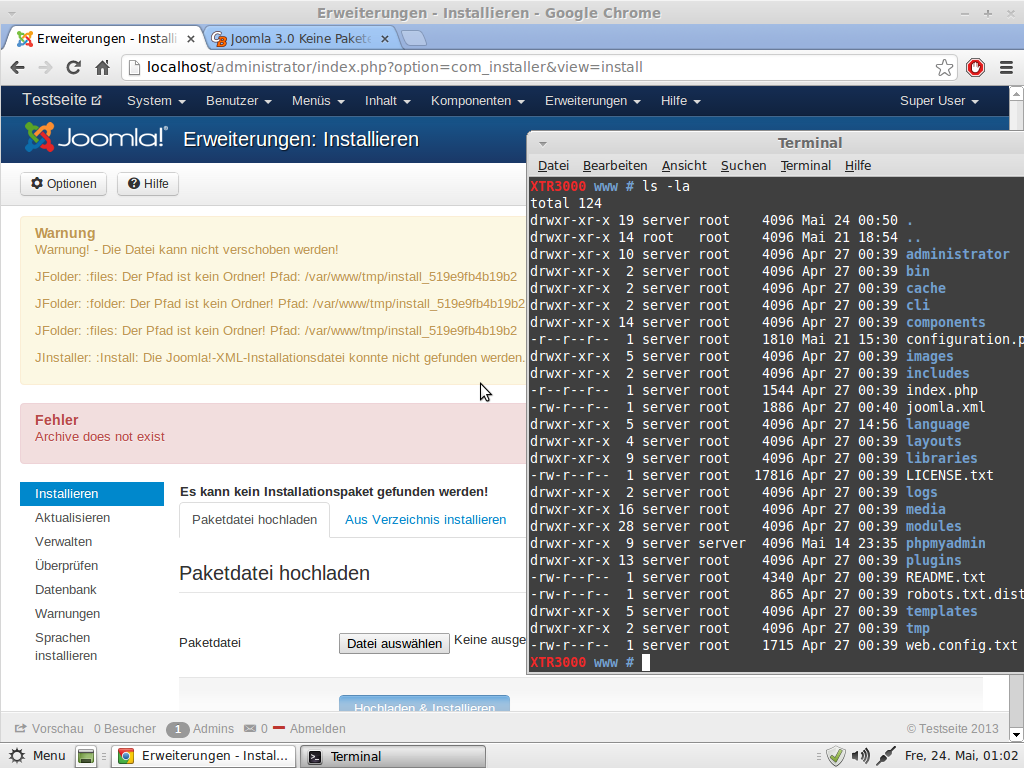Bookmark this page with the star icon

(x=944, y=67)
